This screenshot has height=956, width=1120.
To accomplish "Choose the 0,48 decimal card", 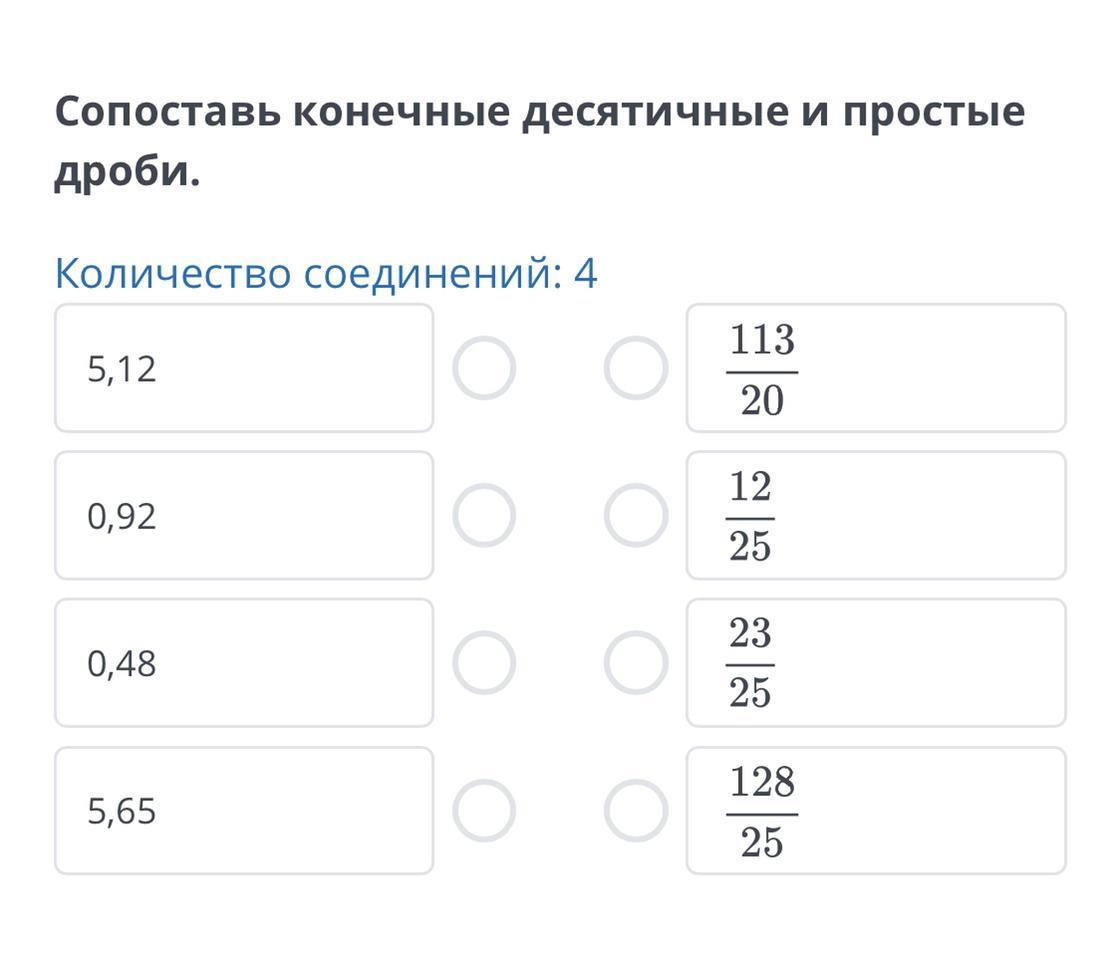I will pyautogui.click(x=244, y=663).
